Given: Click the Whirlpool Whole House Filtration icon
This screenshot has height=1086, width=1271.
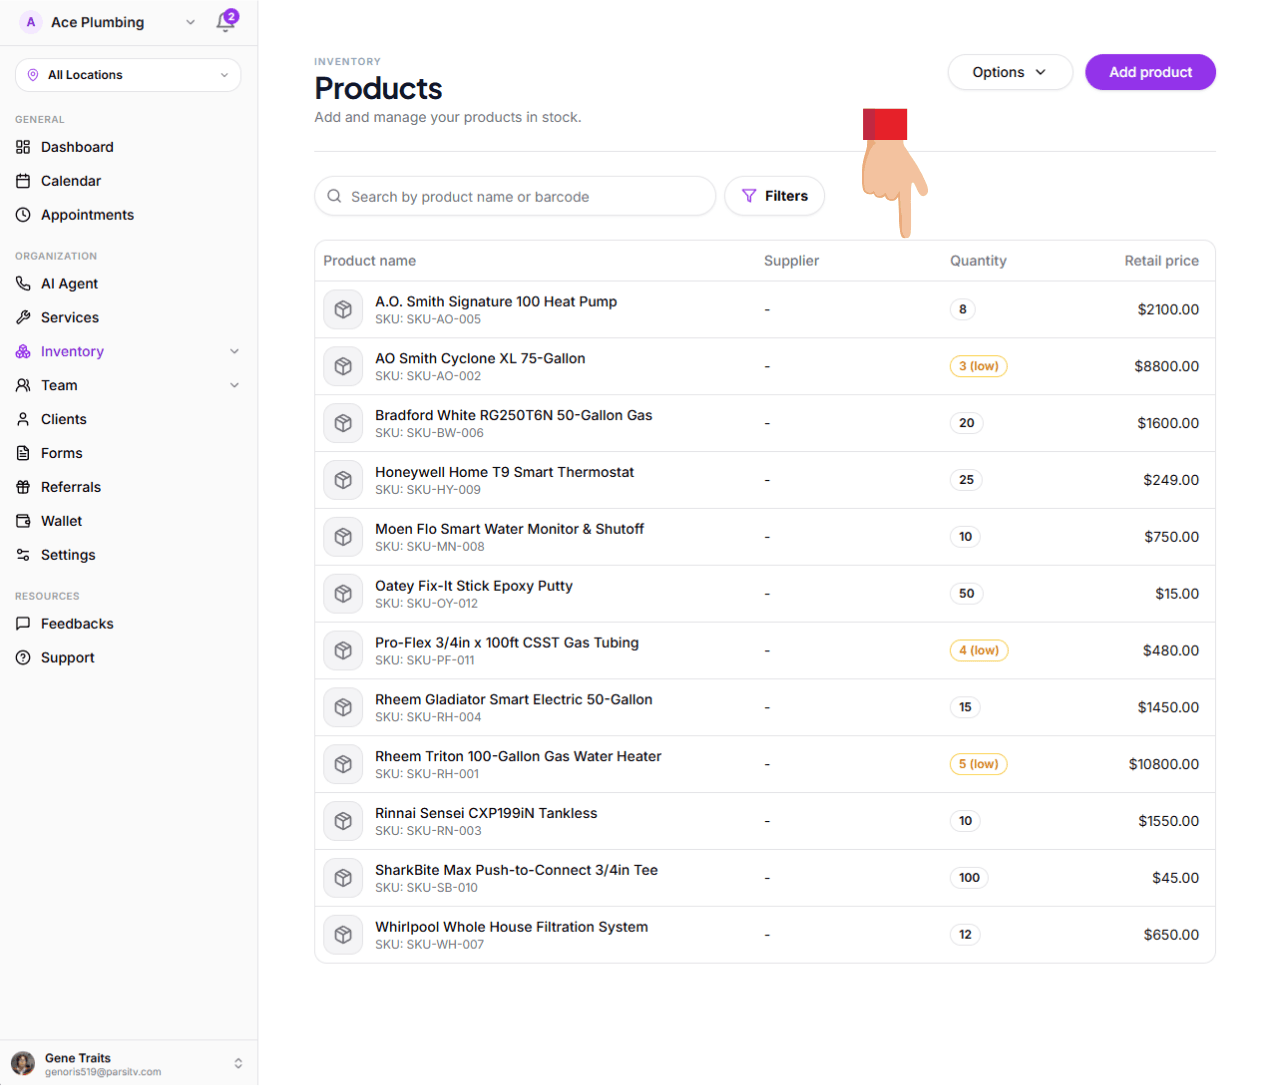Looking at the screenshot, I should (x=343, y=936).
